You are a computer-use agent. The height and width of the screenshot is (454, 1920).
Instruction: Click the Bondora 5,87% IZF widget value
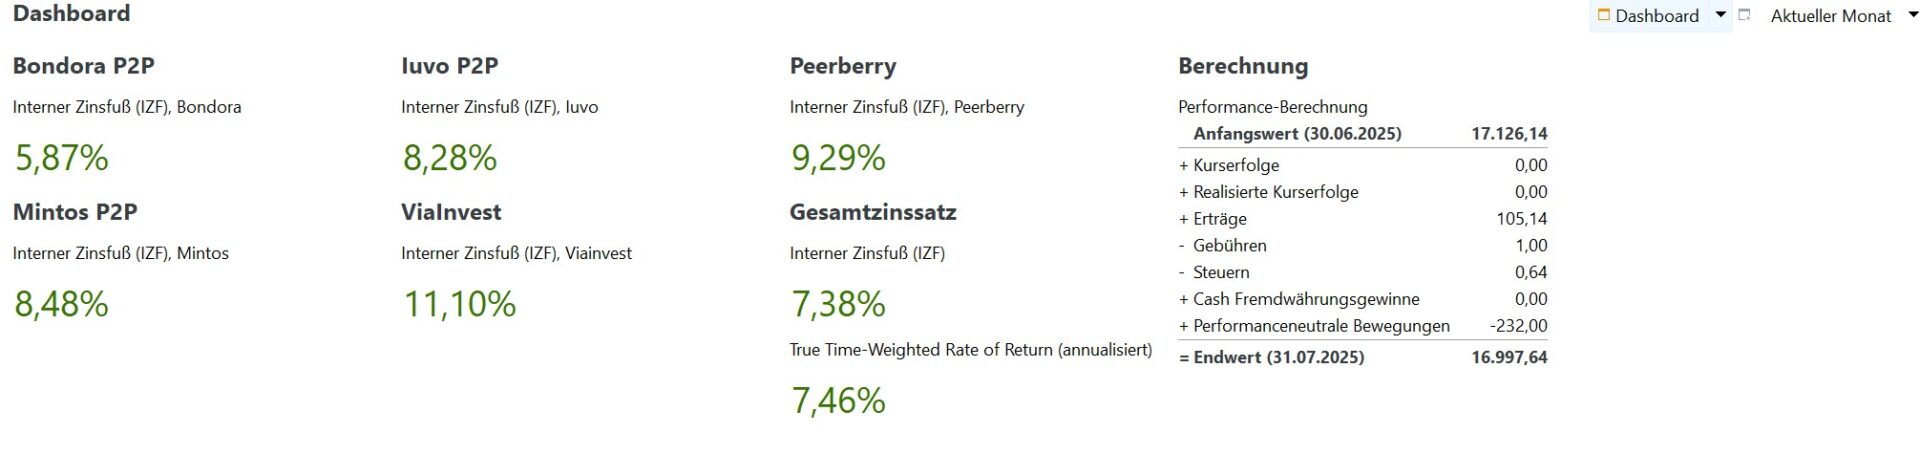coord(61,158)
